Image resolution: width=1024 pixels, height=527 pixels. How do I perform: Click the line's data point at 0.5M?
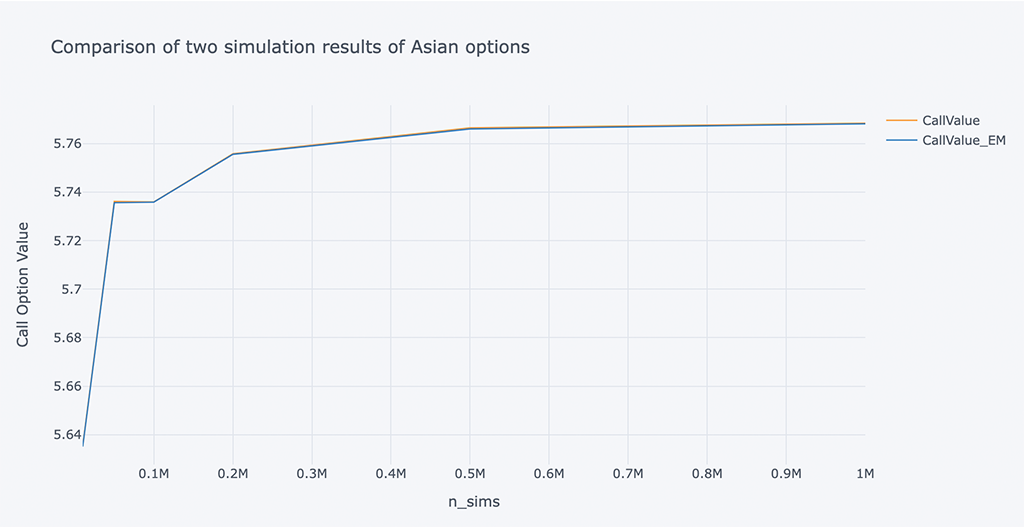click(x=470, y=128)
